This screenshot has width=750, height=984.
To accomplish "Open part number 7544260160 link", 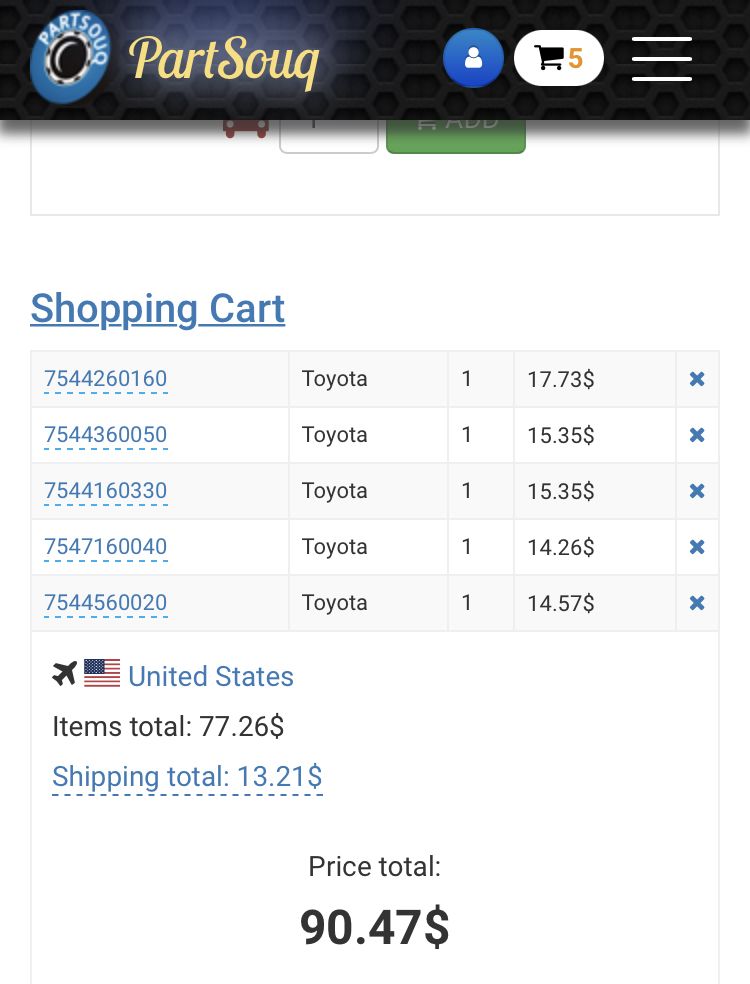I will click(x=105, y=379).
